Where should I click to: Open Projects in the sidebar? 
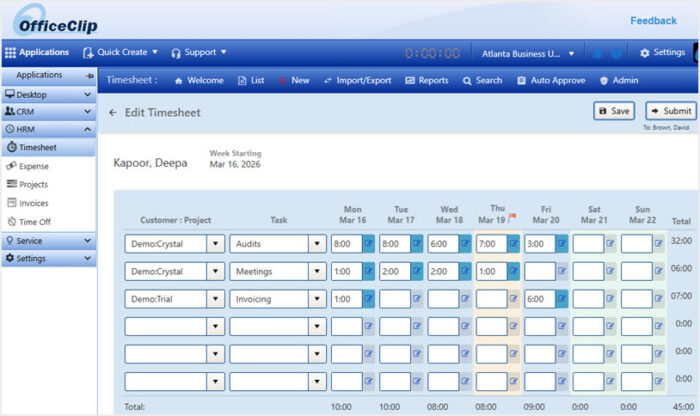click(28, 184)
